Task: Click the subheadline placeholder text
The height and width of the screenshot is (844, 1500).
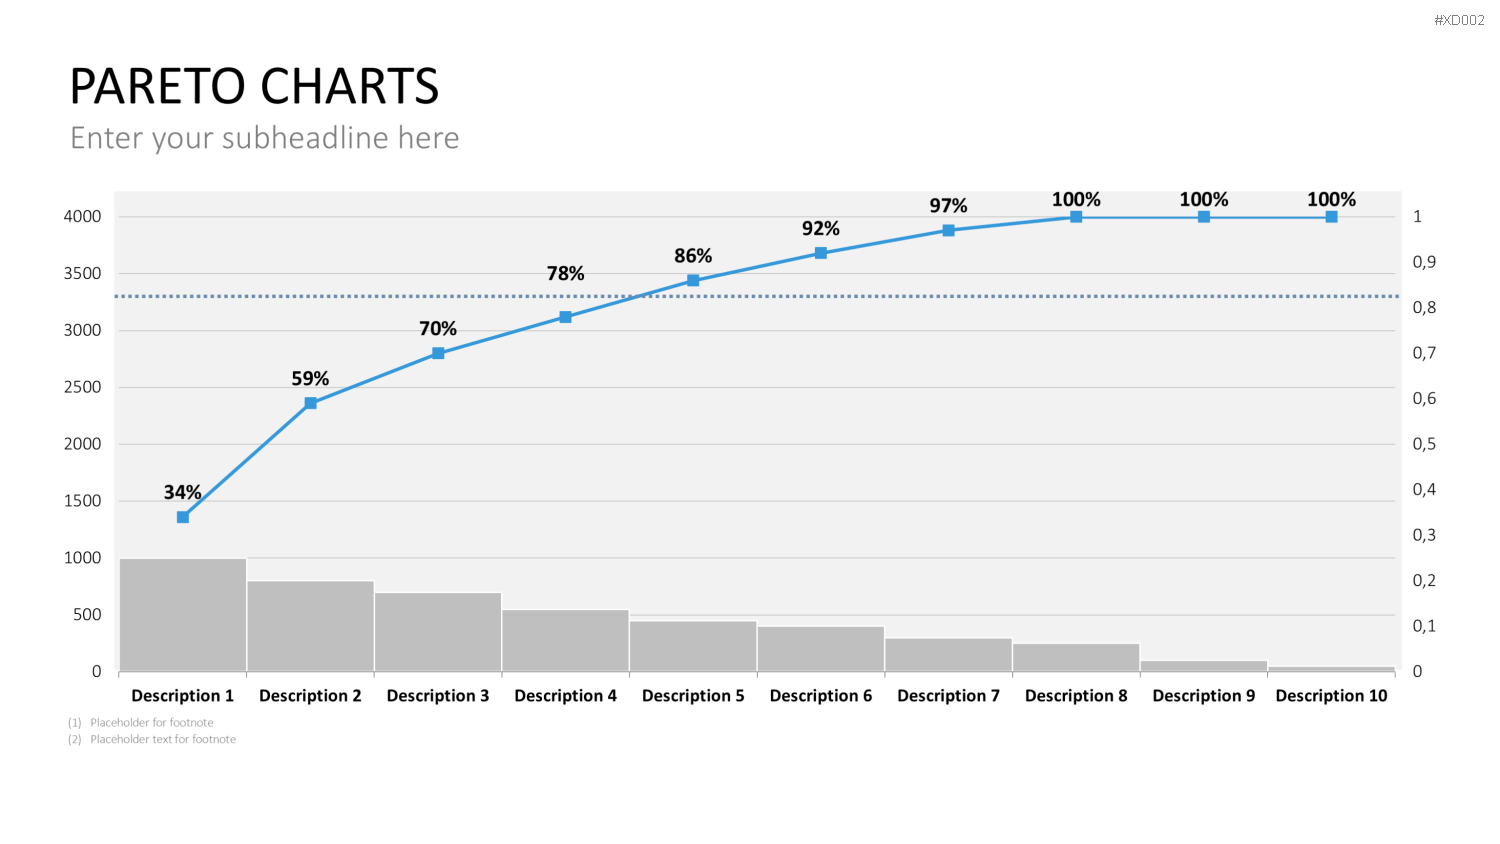Action: pos(265,138)
